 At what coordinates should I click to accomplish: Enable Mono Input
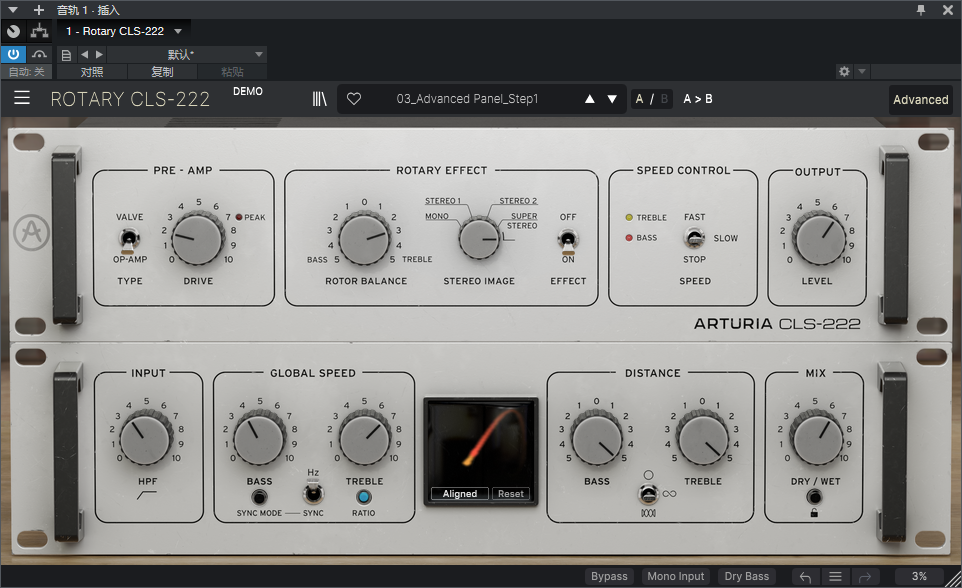[675, 576]
